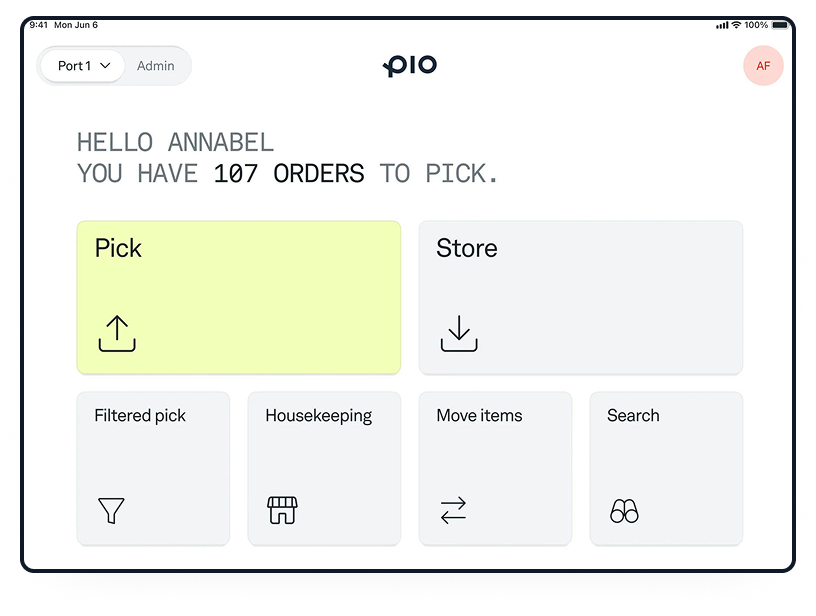This screenshot has width=816, height=616.
Task: Select the Search tile label
Action: pos(633,416)
